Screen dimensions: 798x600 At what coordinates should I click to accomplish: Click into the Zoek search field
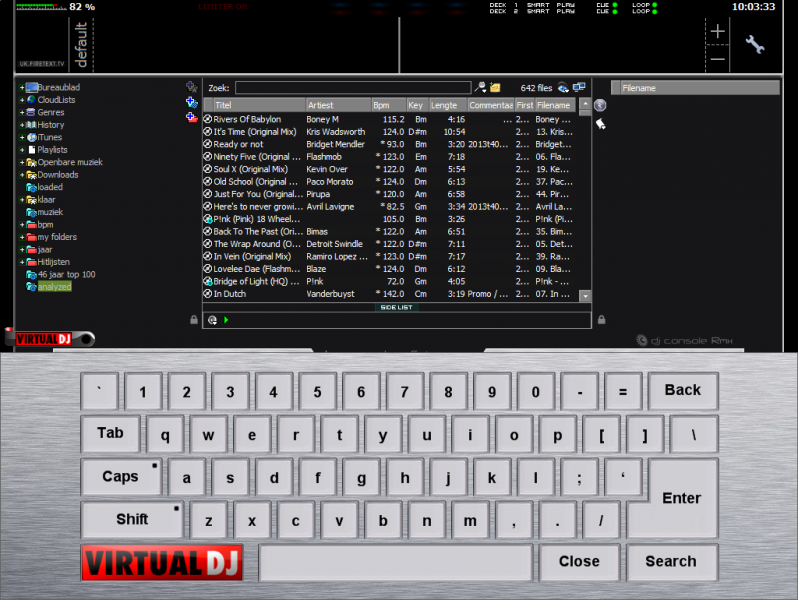pyautogui.click(x=353, y=88)
